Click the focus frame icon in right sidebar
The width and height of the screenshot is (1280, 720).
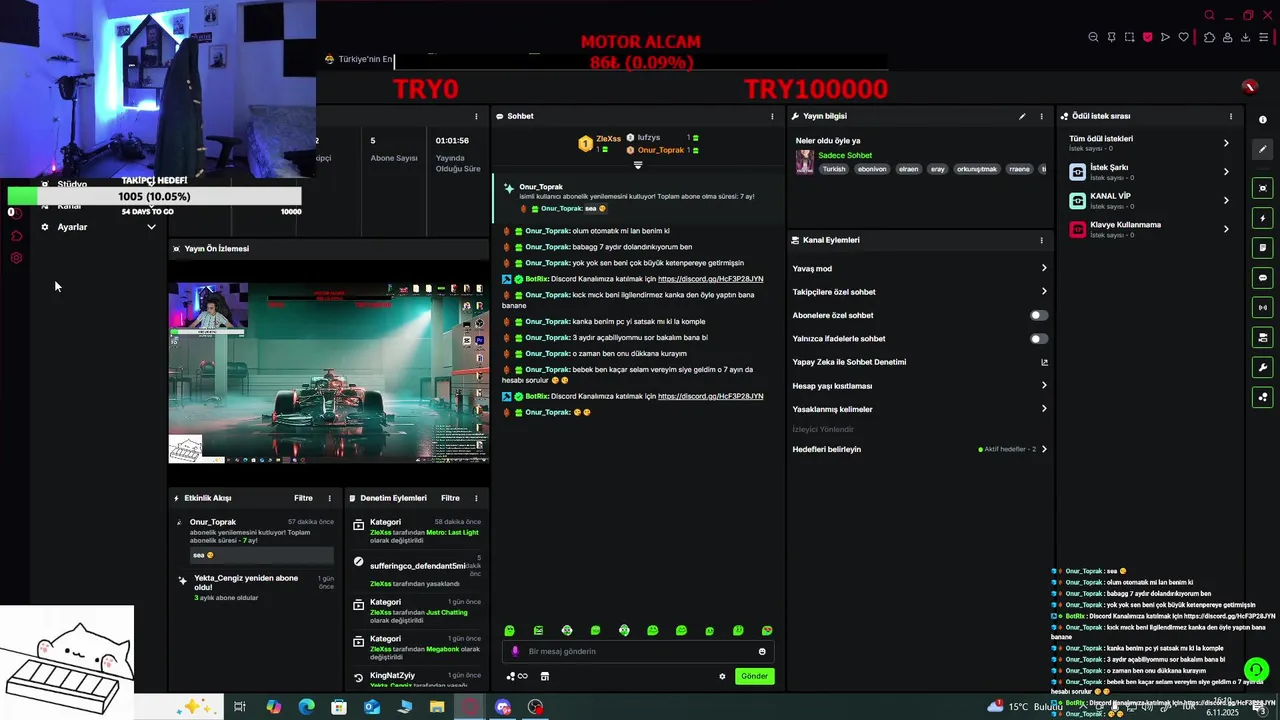coord(1263,188)
